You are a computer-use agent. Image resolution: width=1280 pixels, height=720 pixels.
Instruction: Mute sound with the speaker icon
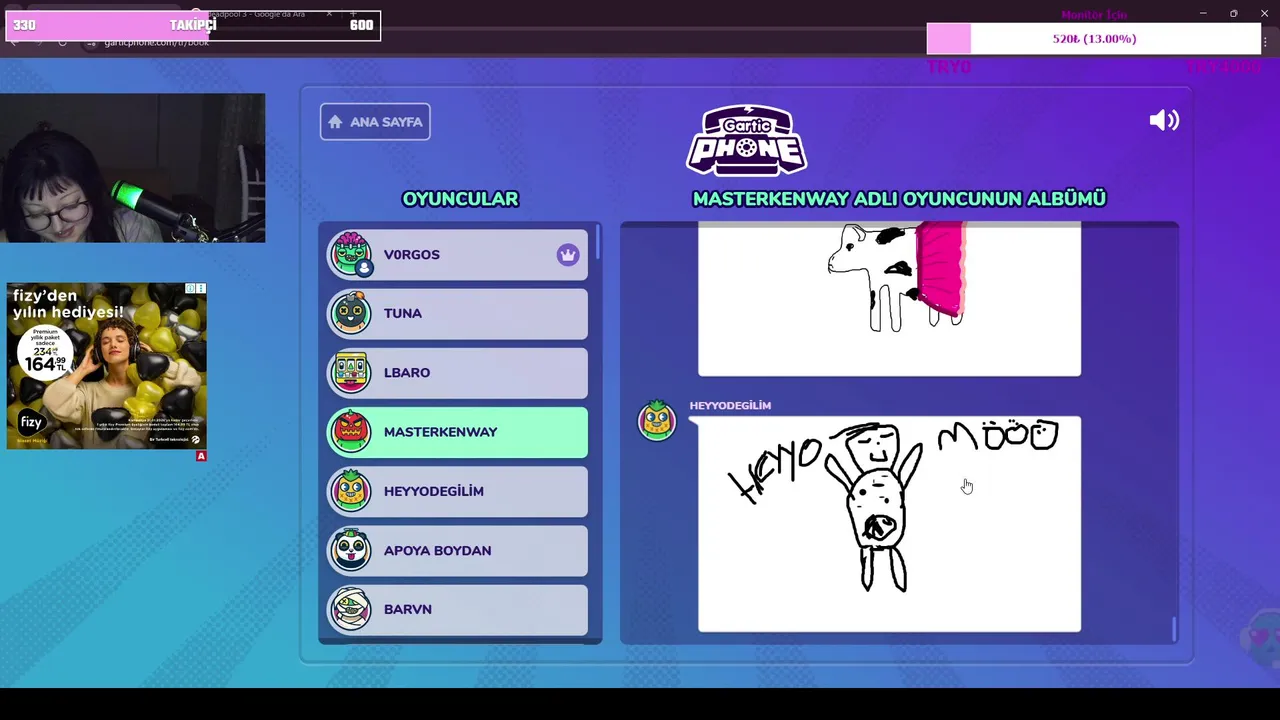click(x=1164, y=121)
